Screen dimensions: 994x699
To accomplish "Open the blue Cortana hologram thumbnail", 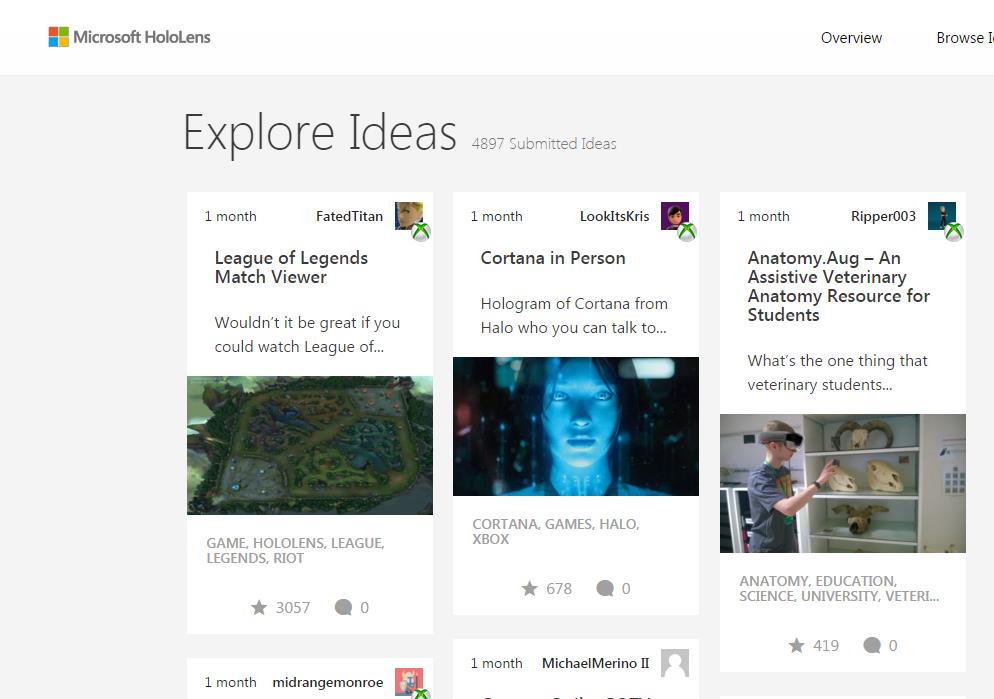I will pyautogui.click(x=576, y=426).
